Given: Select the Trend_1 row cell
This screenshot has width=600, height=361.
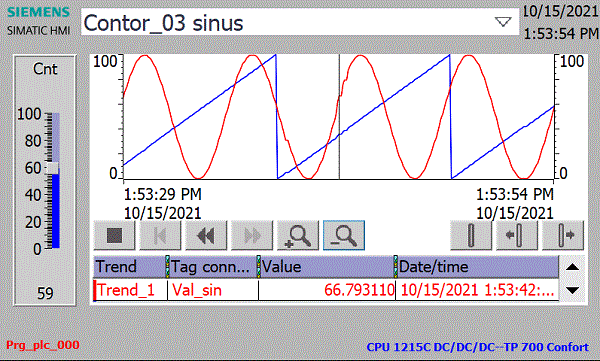Looking at the screenshot, I should tap(130, 290).
